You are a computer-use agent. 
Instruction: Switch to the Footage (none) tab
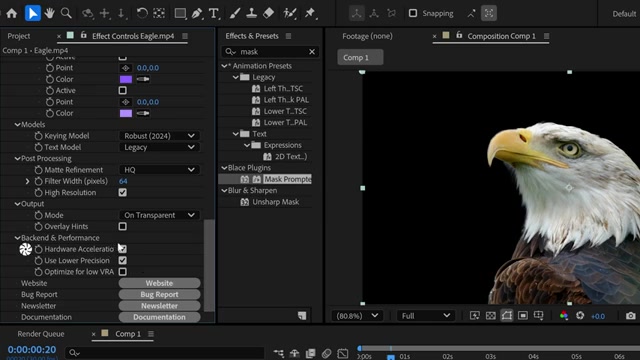367,36
